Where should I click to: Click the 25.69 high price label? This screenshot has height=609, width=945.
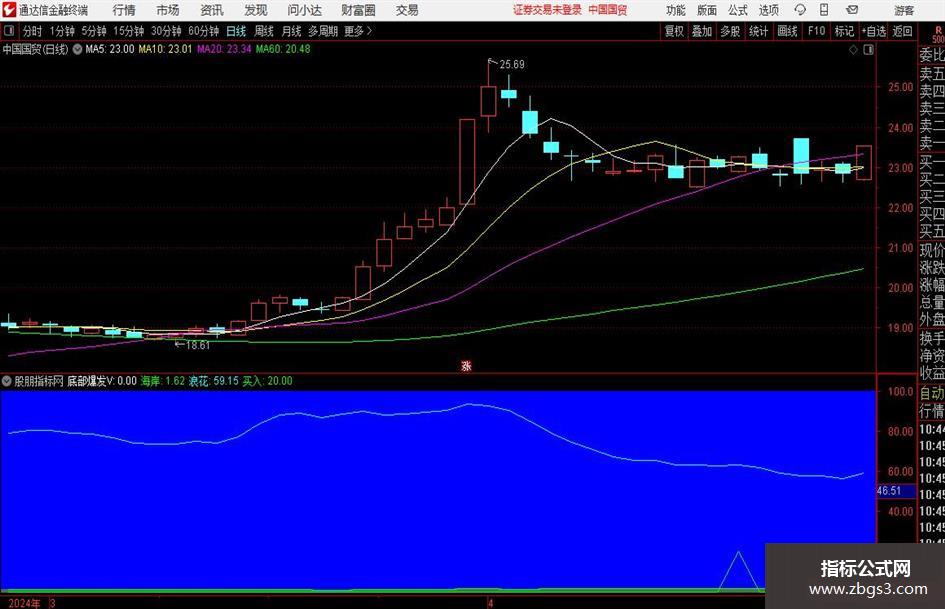512,65
